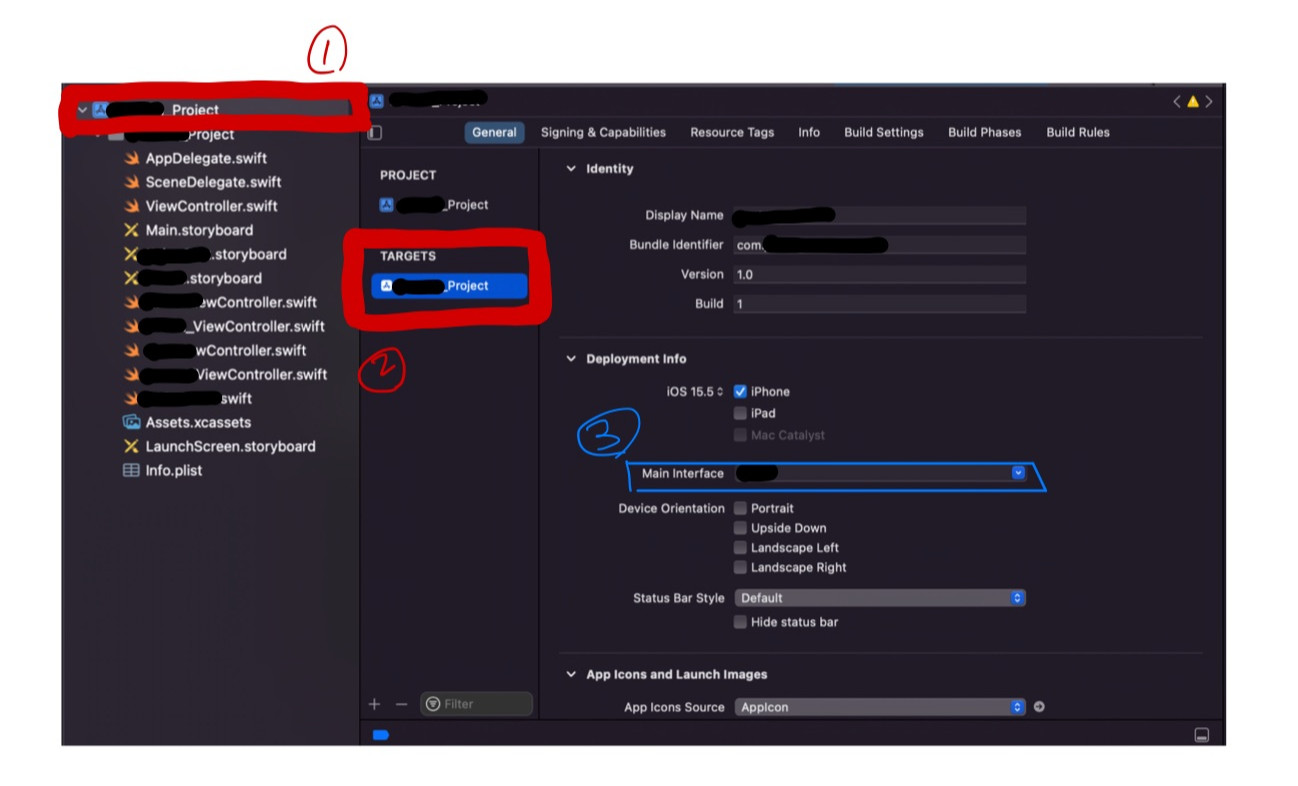The image size is (1298, 786).
Task: Check Landscape Right orientation
Action: tap(740, 567)
